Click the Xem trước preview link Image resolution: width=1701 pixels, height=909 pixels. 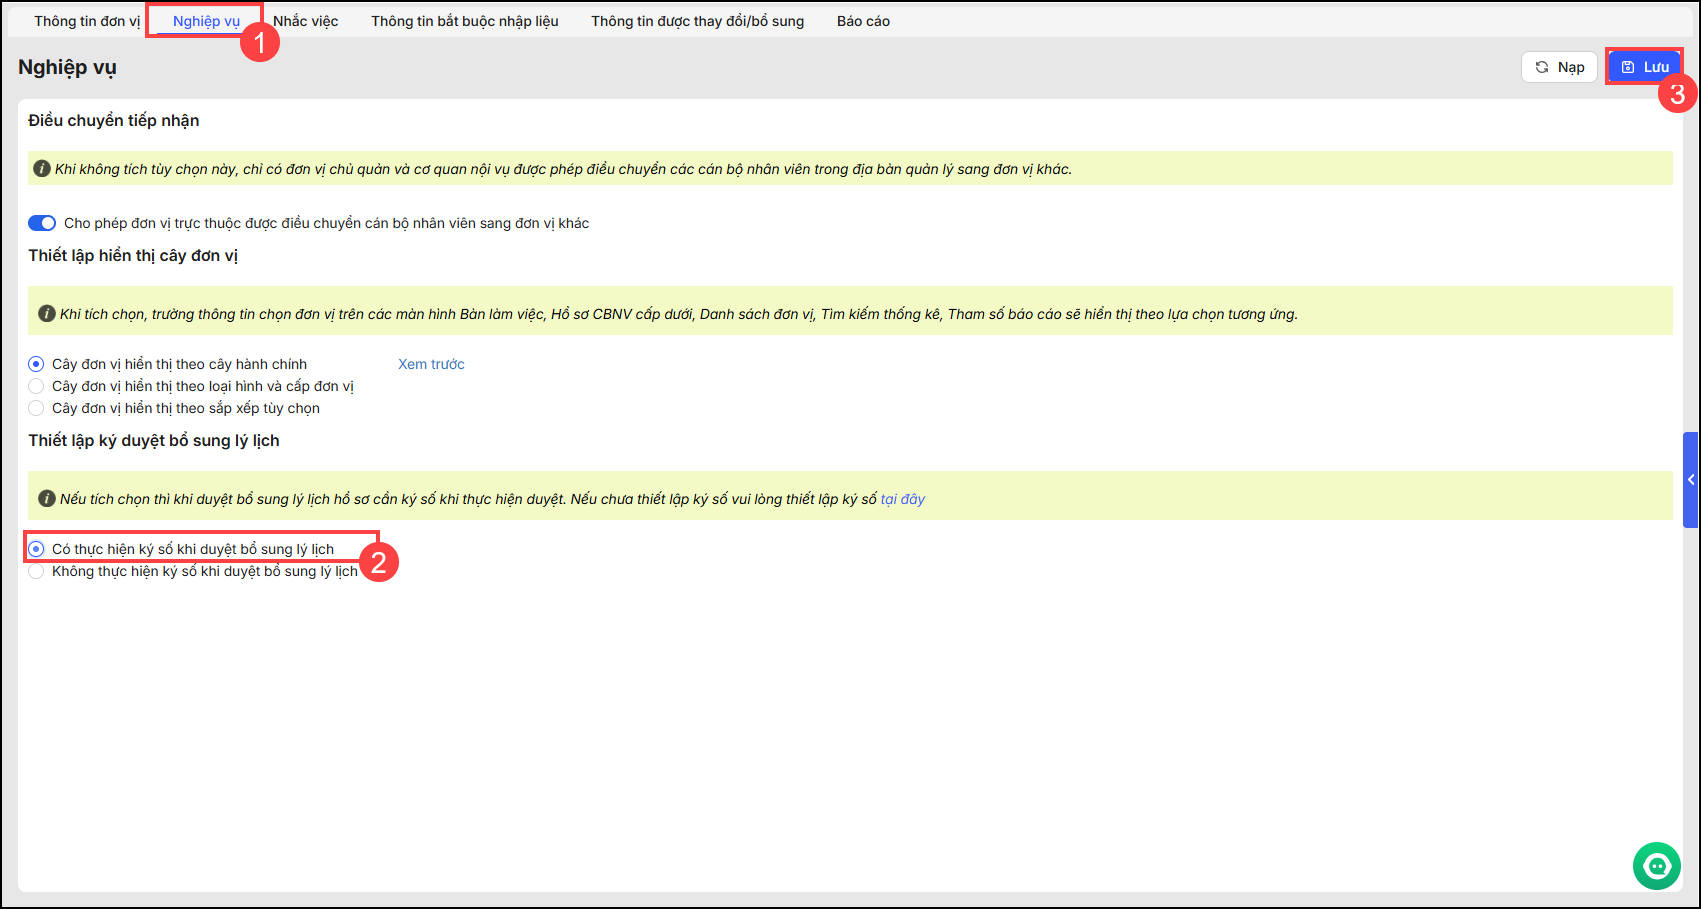[431, 364]
